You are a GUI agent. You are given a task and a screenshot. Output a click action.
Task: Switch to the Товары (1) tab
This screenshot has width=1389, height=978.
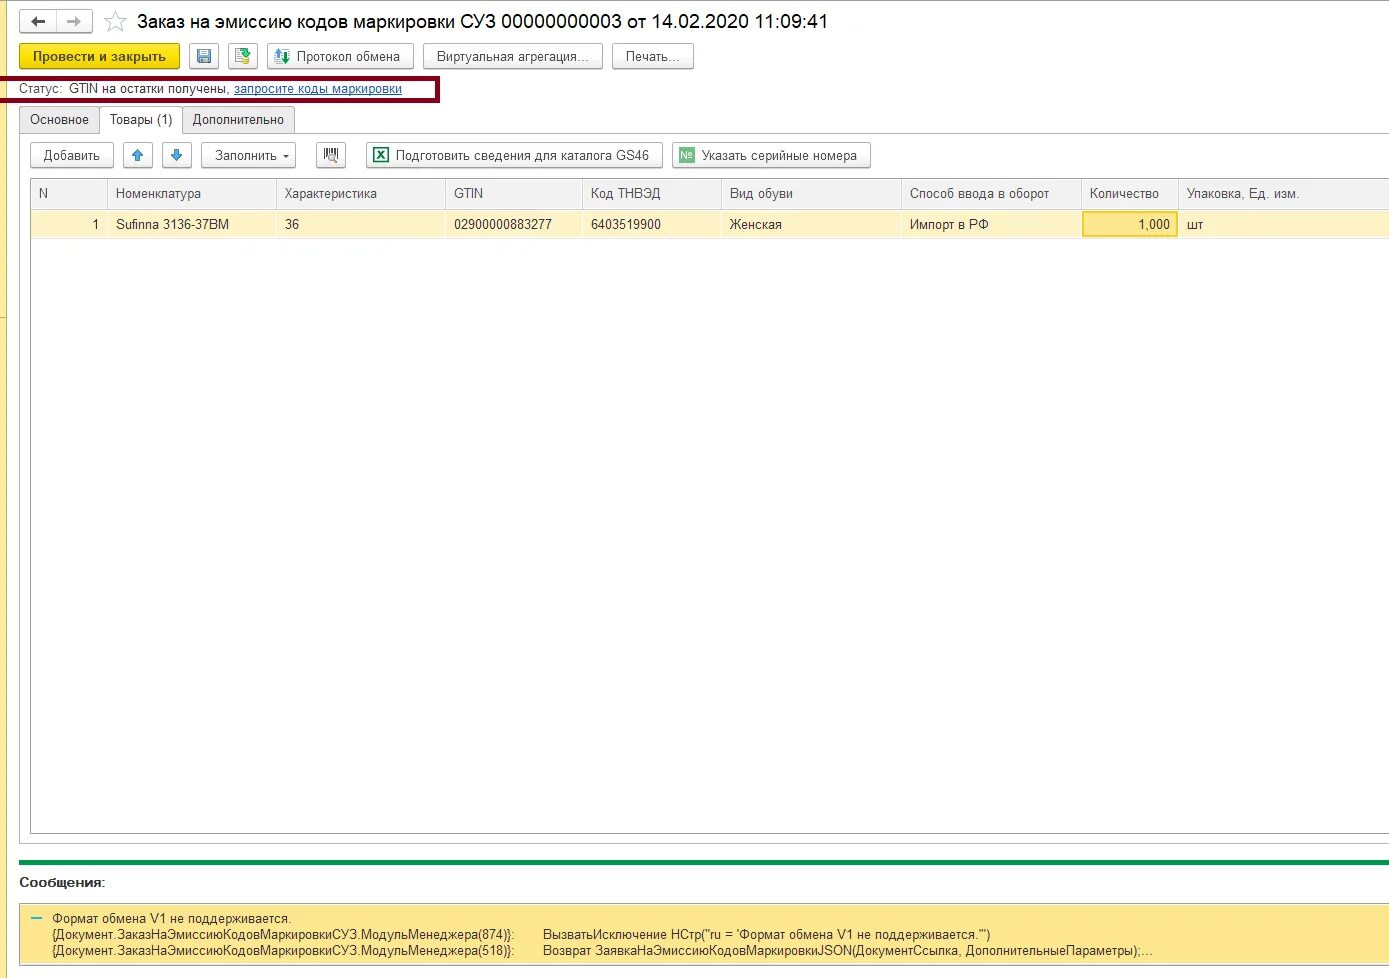click(x=141, y=119)
